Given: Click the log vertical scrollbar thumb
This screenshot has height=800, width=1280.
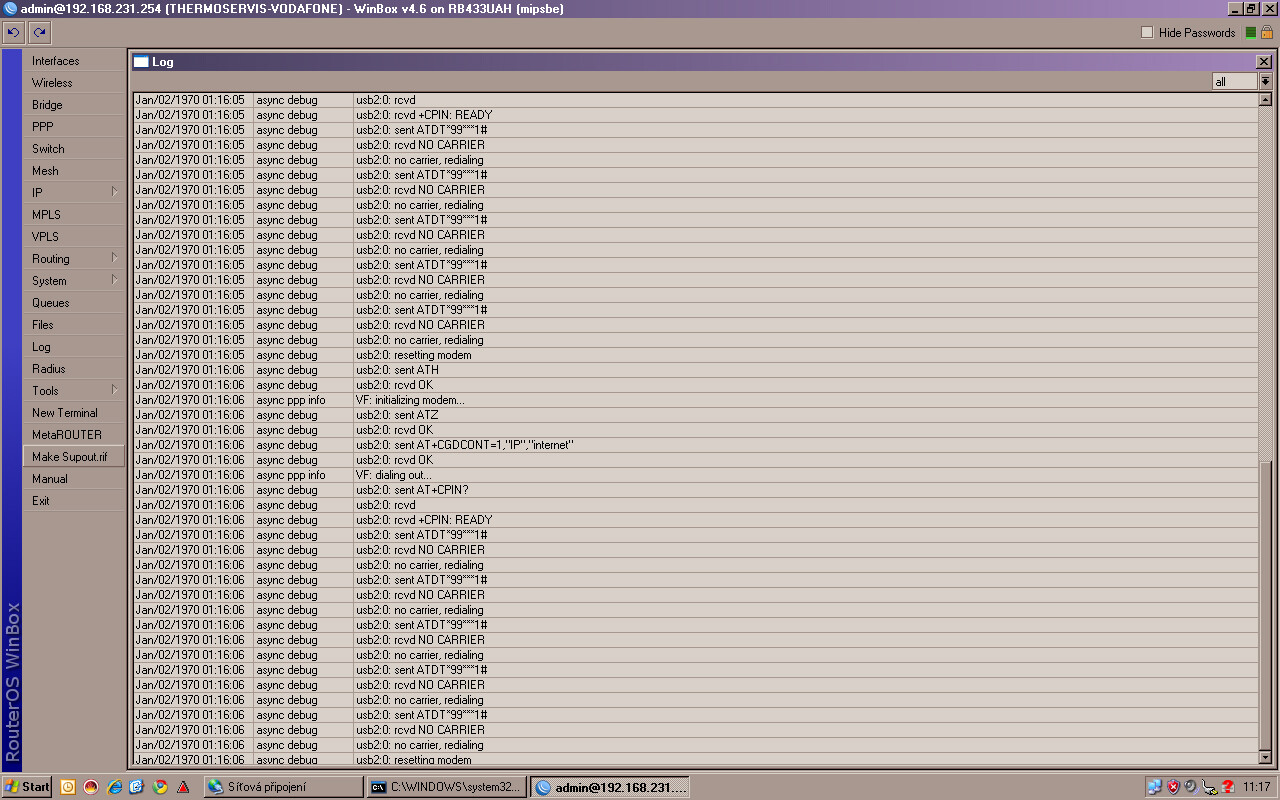Looking at the screenshot, I should [x=1265, y=606].
